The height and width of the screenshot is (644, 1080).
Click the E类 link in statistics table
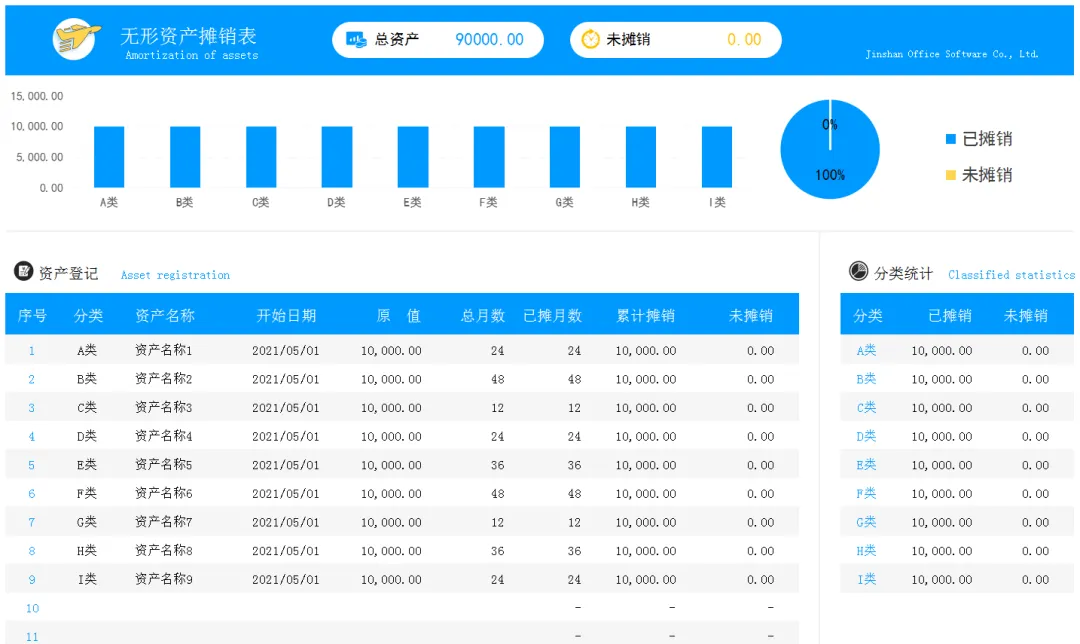(x=866, y=465)
